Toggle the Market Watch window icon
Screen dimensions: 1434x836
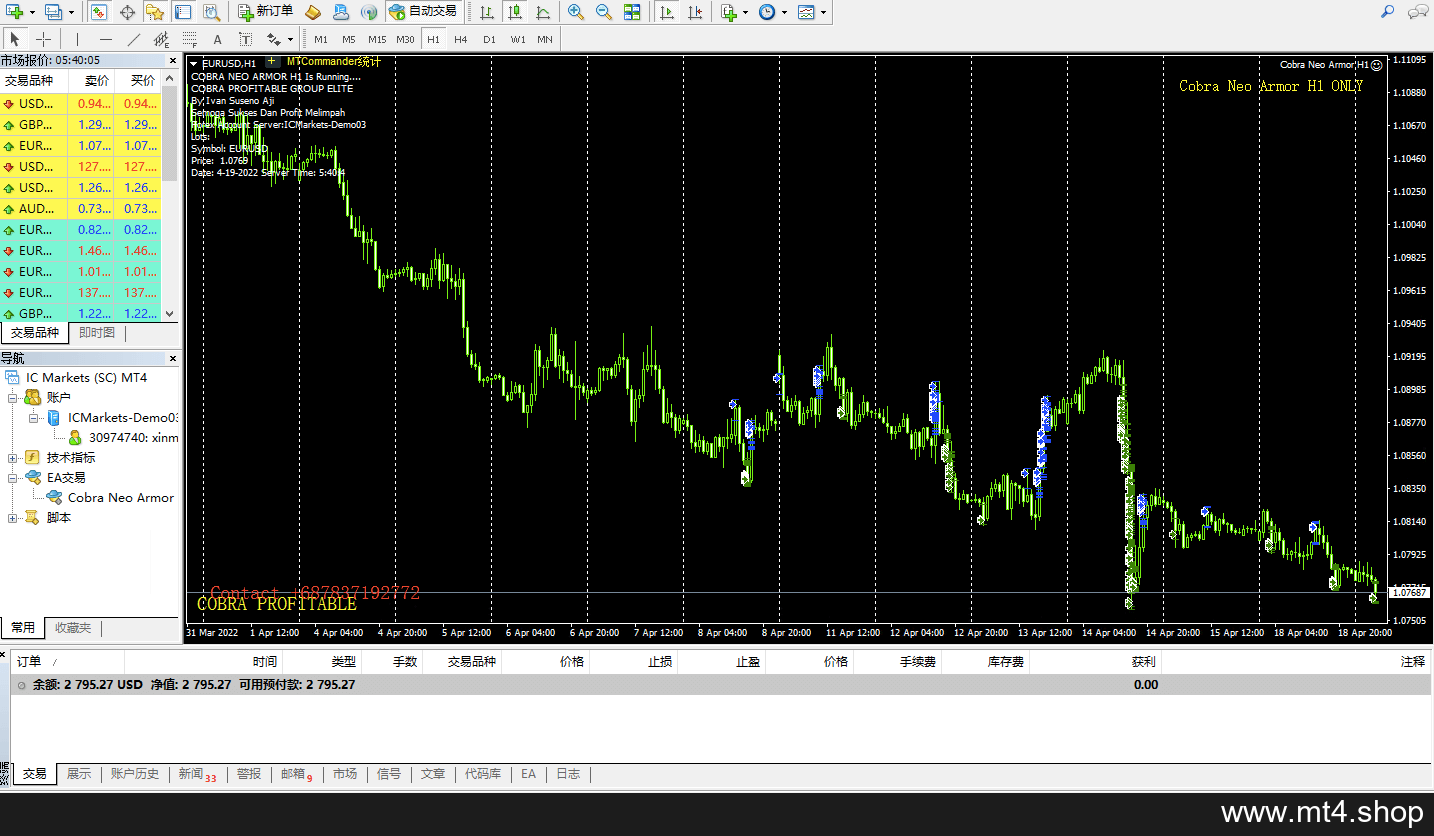coord(99,12)
